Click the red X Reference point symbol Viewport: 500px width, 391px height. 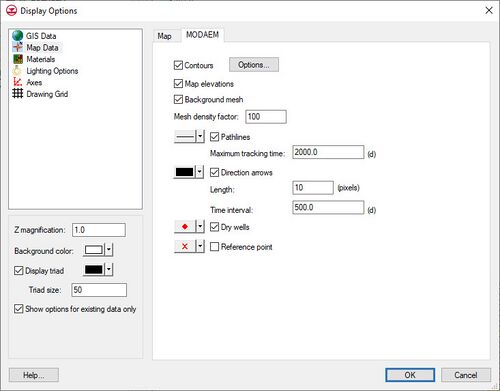[185, 247]
